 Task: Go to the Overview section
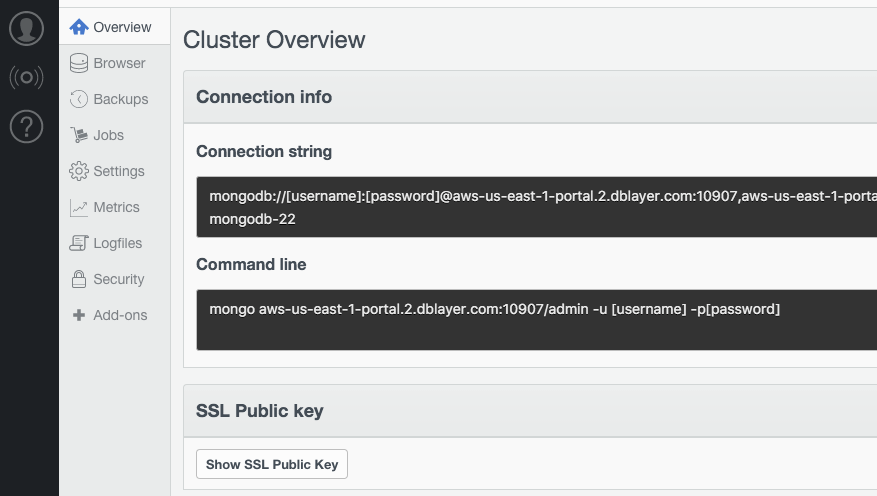click(x=115, y=27)
